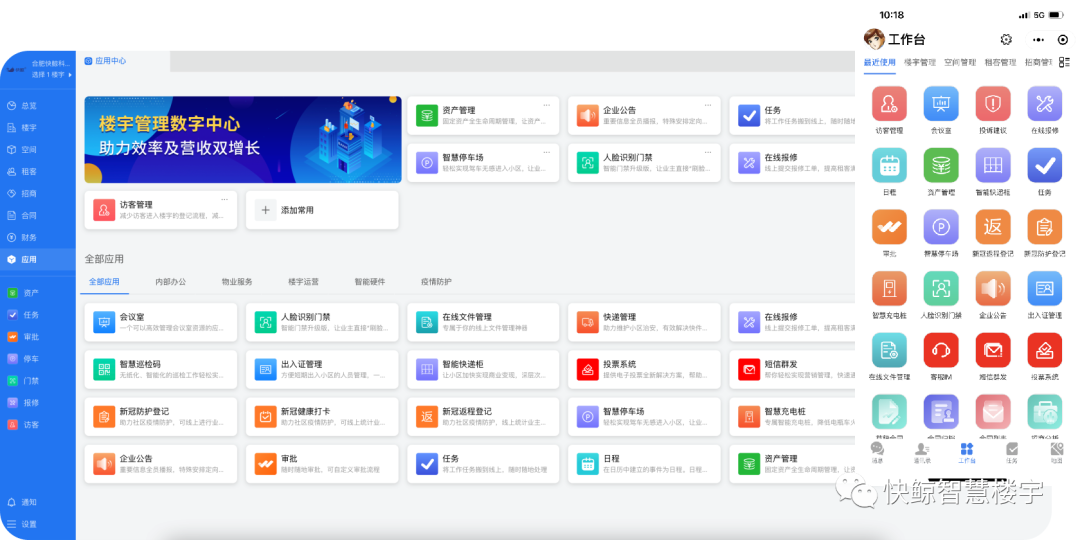
Task: Select 空间管理 tab in the mobile workbench
Action: click(960, 62)
